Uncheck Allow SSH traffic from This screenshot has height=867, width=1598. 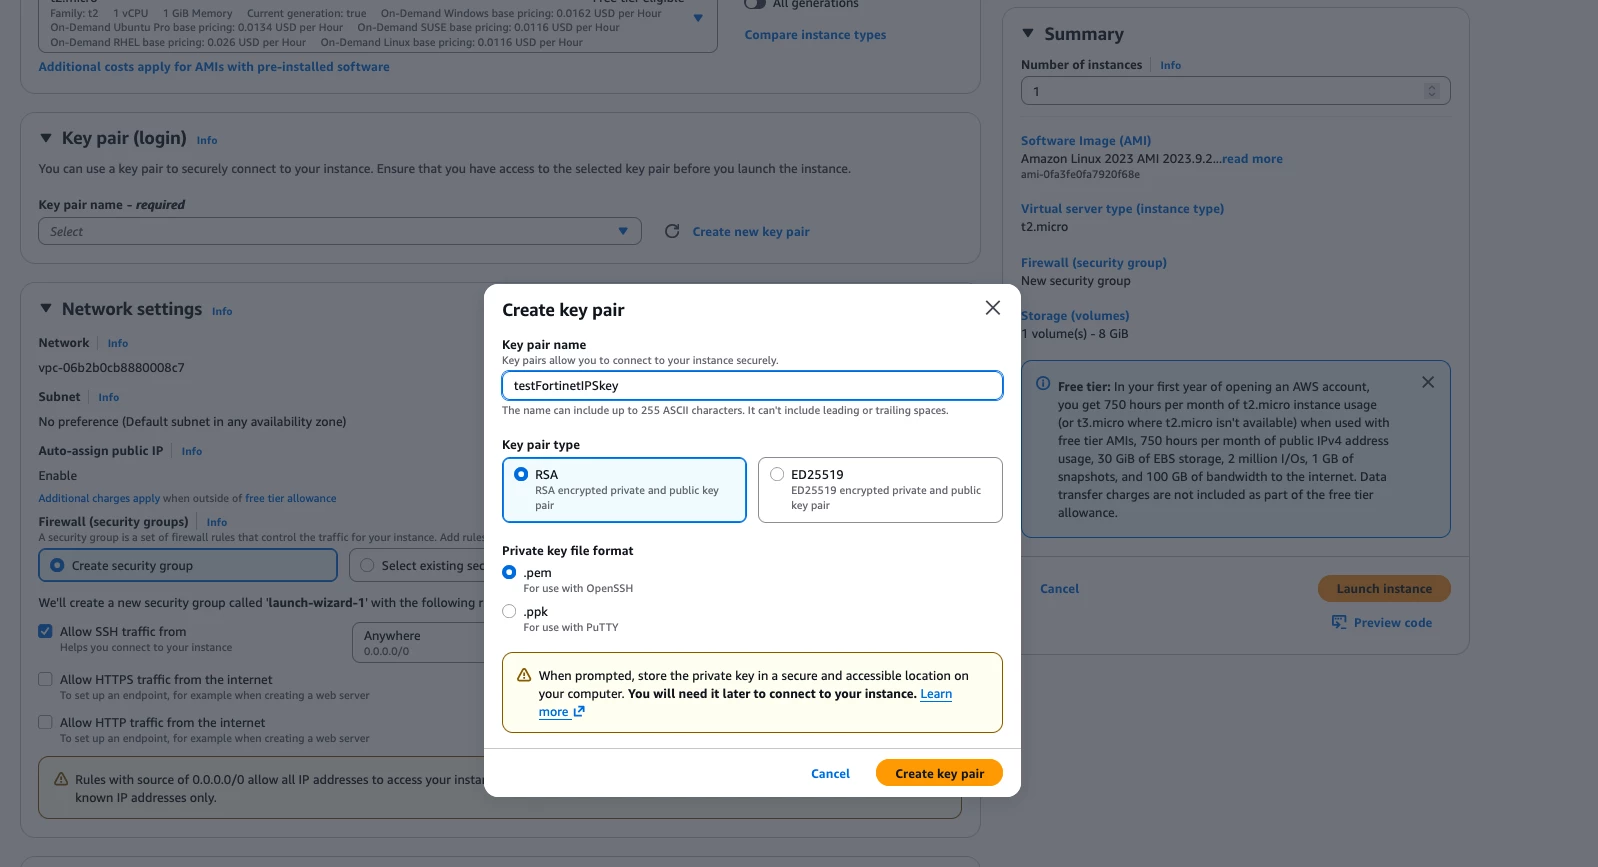(x=45, y=631)
